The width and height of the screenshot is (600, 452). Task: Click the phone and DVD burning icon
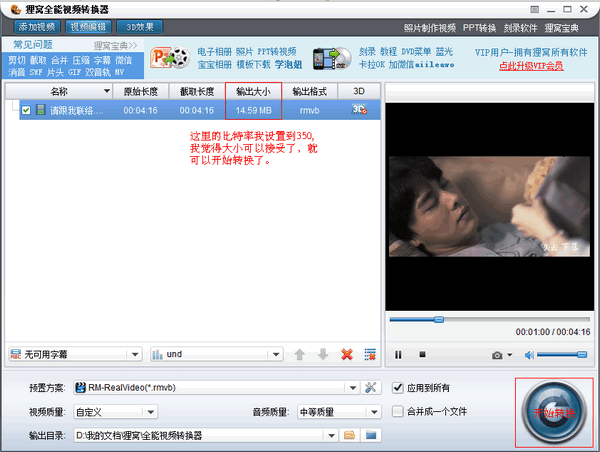coord(332,59)
